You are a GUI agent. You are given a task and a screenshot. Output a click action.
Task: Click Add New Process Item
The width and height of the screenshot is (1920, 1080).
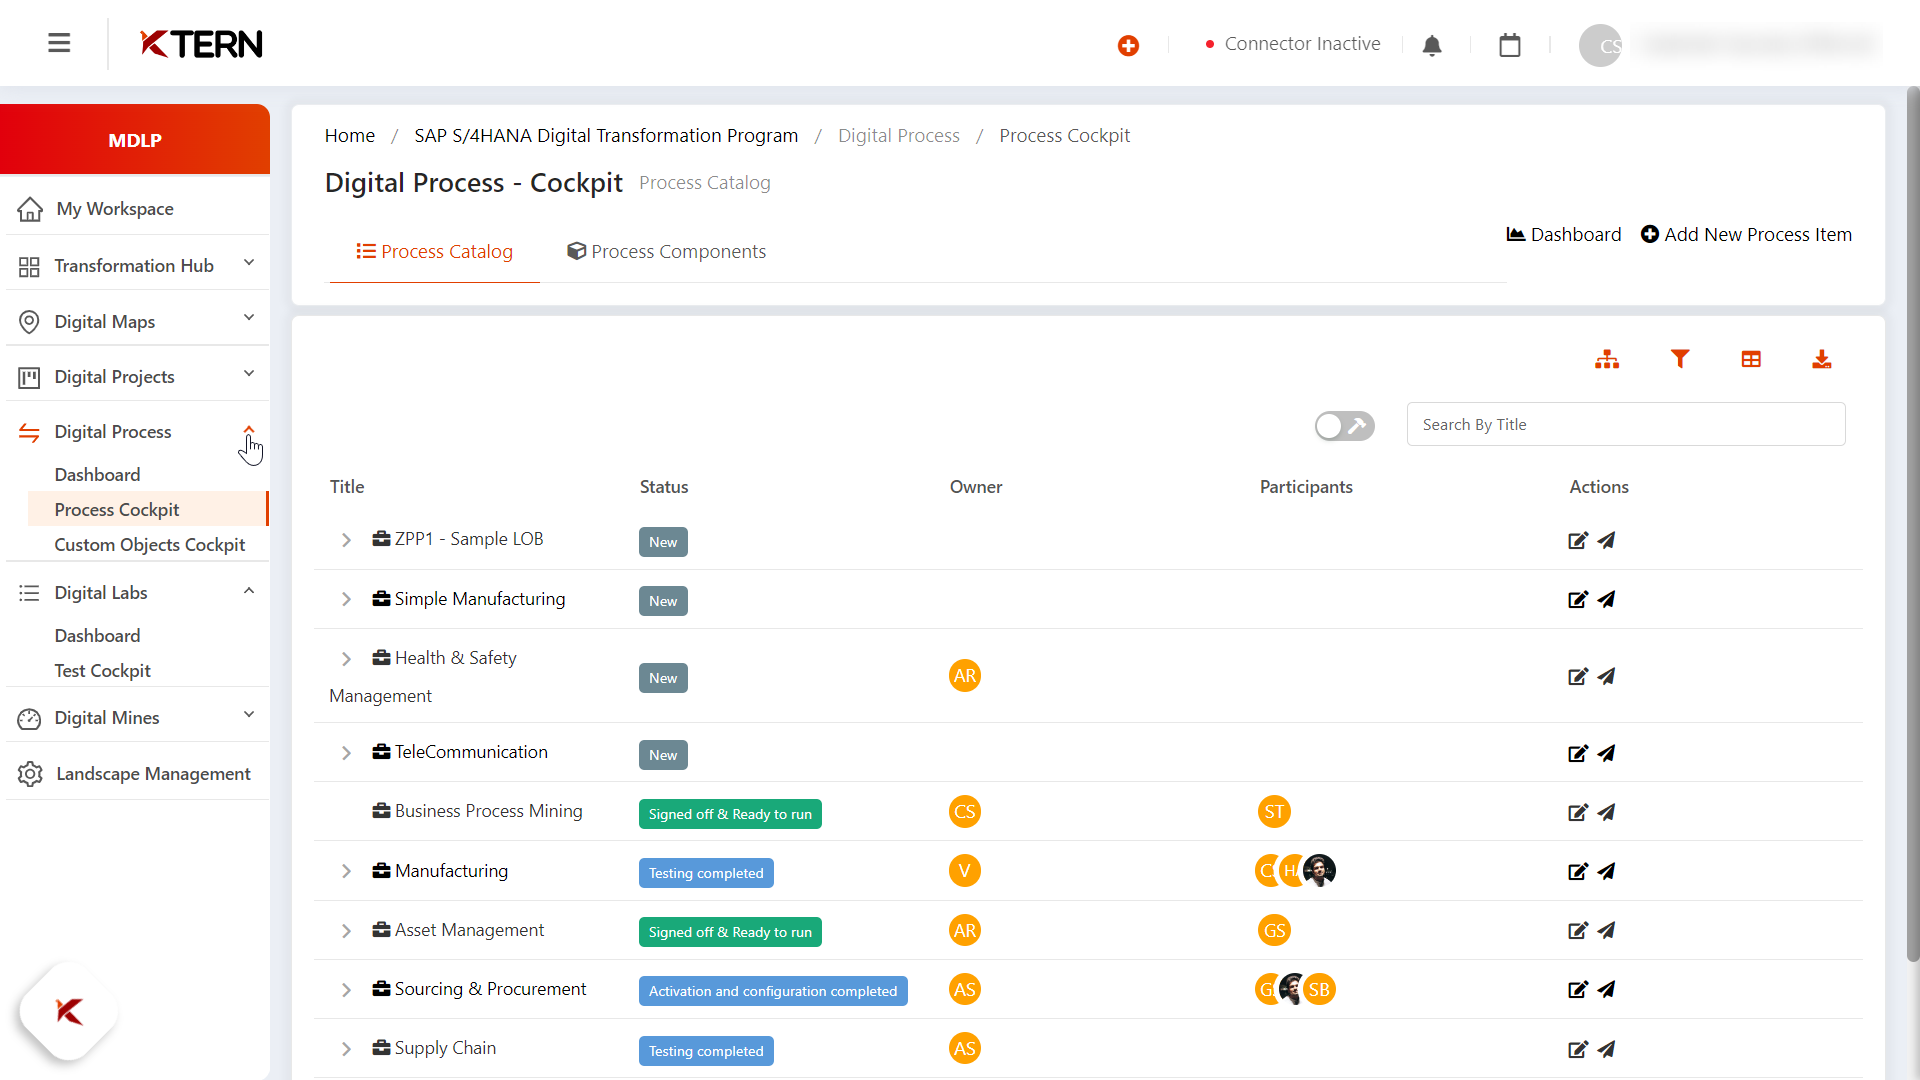point(1746,235)
